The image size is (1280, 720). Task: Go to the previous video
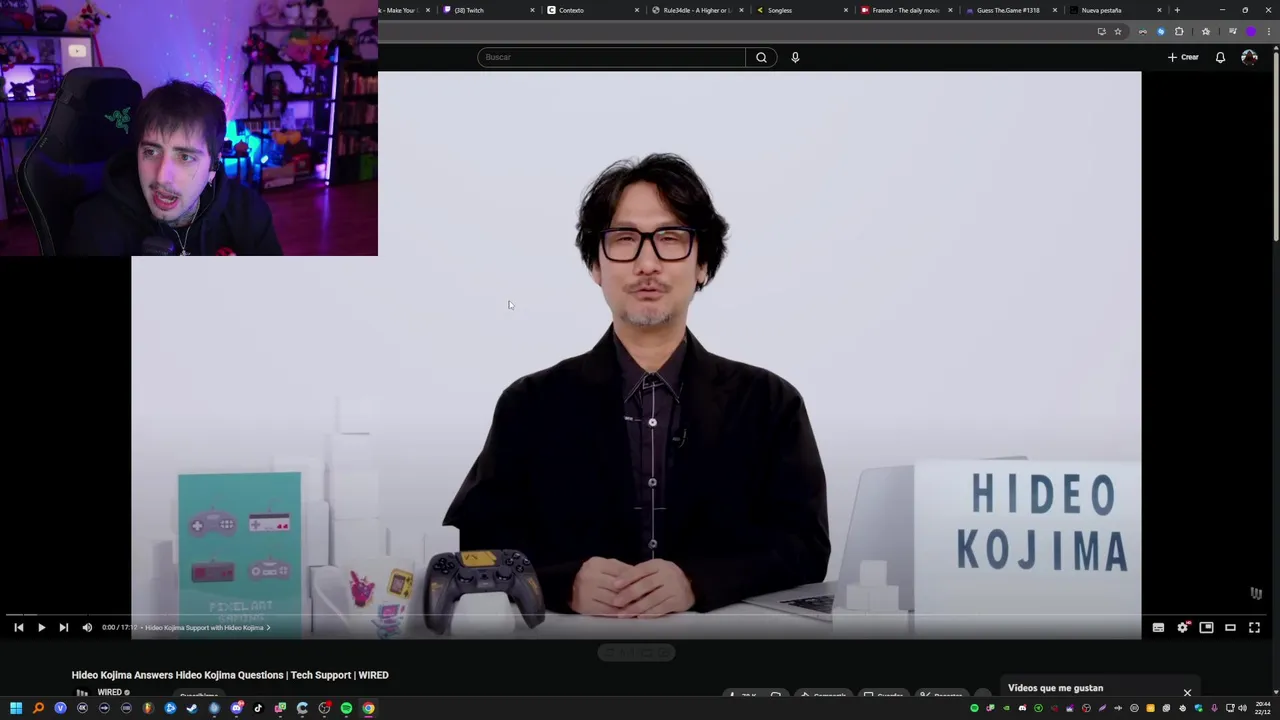tap(18, 627)
